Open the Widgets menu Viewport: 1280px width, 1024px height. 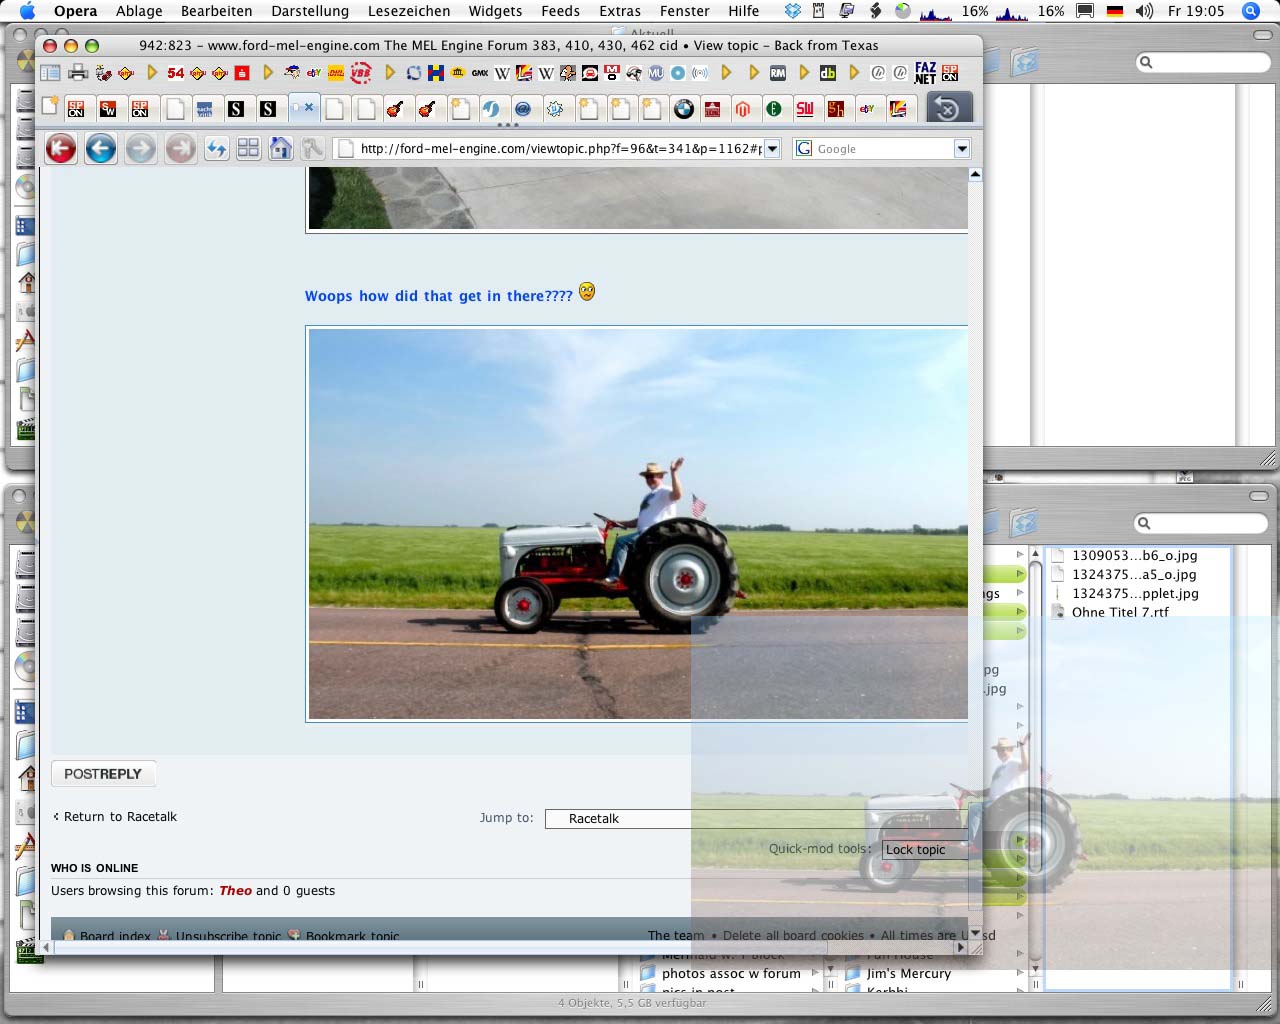(x=495, y=11)
